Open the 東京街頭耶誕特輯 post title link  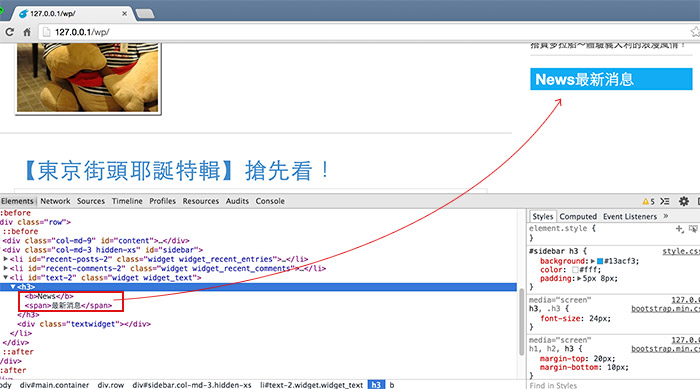click(x=177, y=171)
